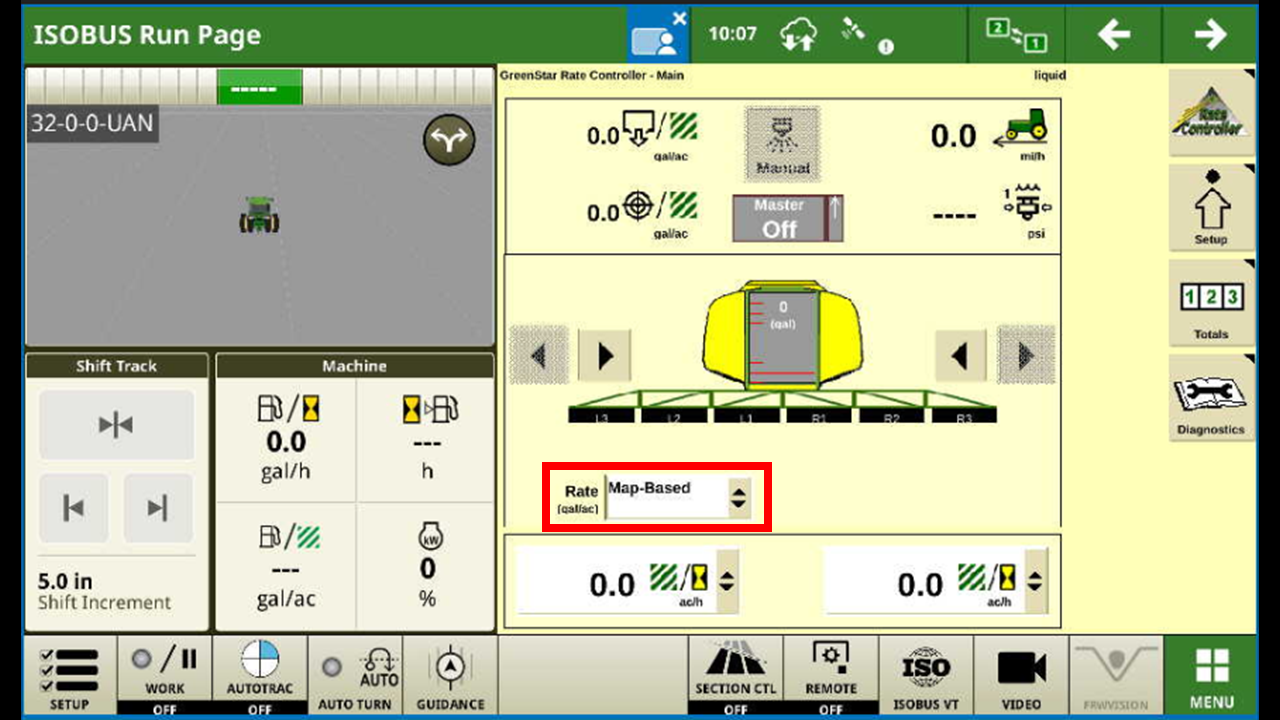Go to previous run page arrow
Screen dimensions: 1280x720
pos(1114,34)
